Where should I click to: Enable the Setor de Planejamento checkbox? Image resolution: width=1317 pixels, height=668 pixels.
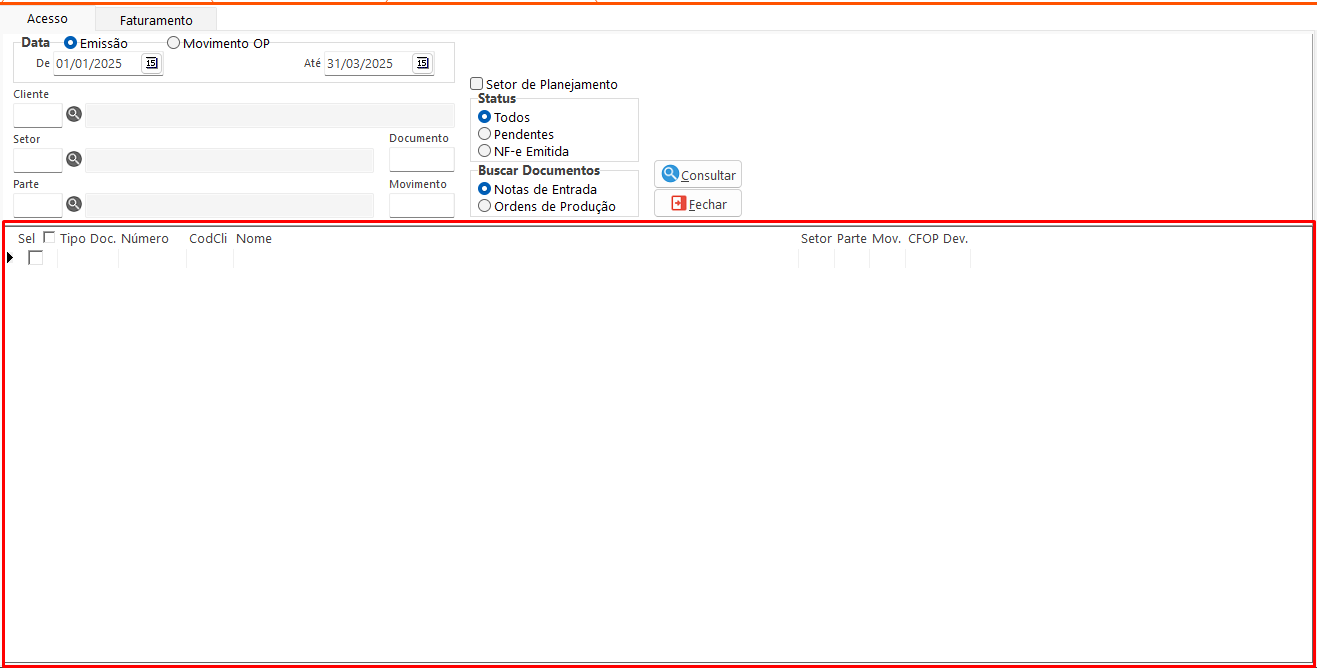tap(477, 84)
